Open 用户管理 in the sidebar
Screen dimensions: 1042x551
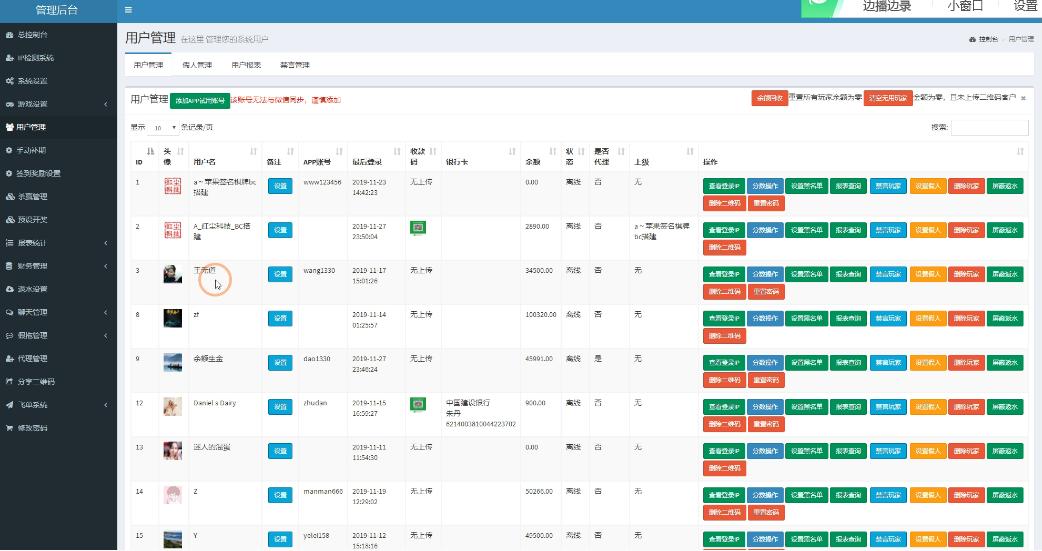tap(30, 127)
